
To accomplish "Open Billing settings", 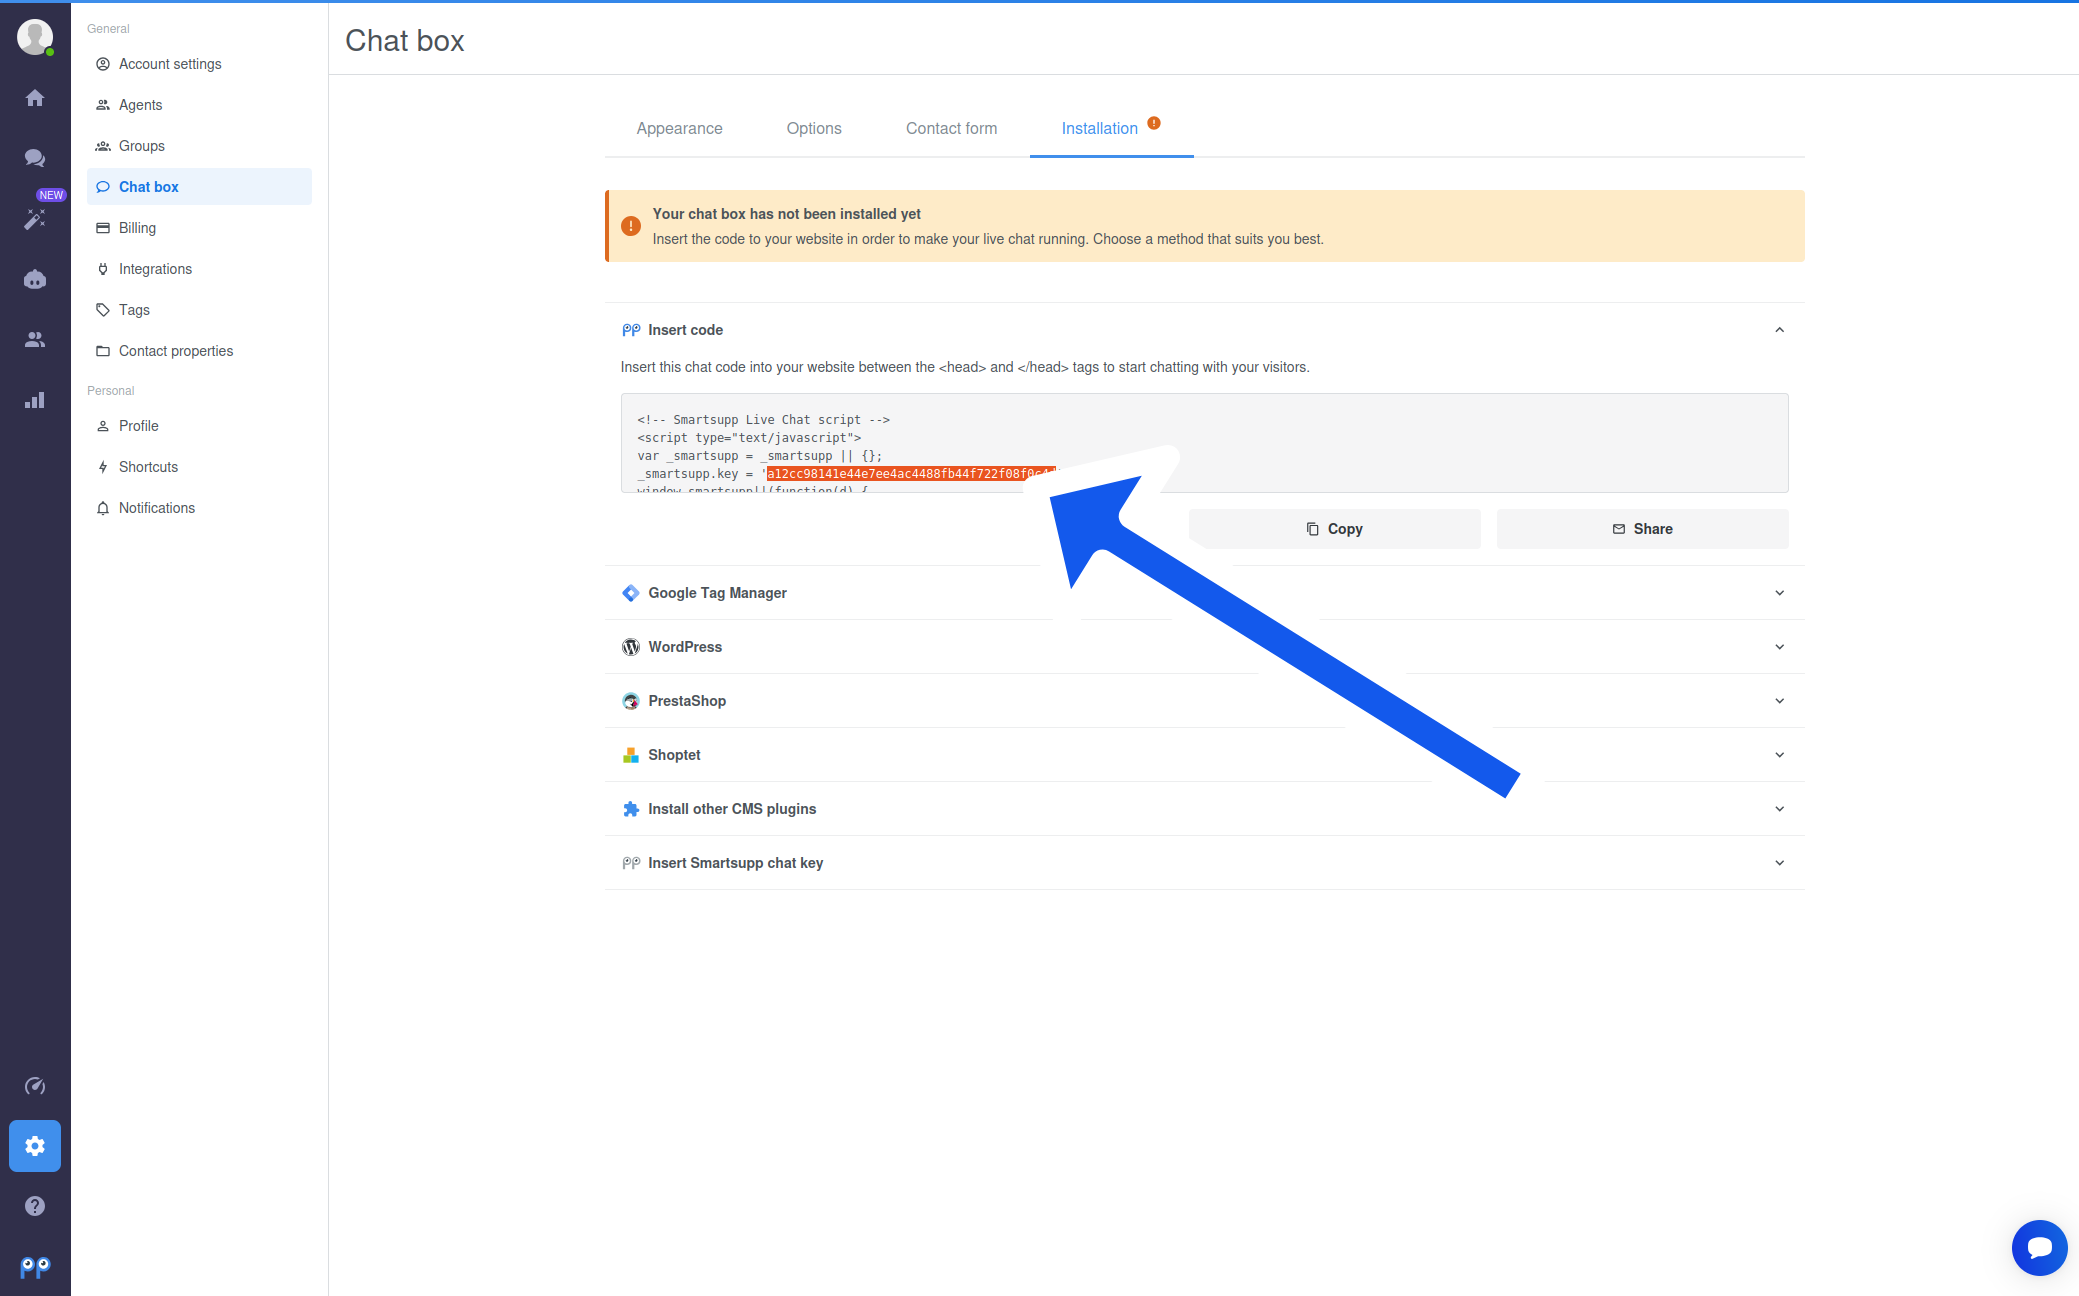I will click(199, 228).
